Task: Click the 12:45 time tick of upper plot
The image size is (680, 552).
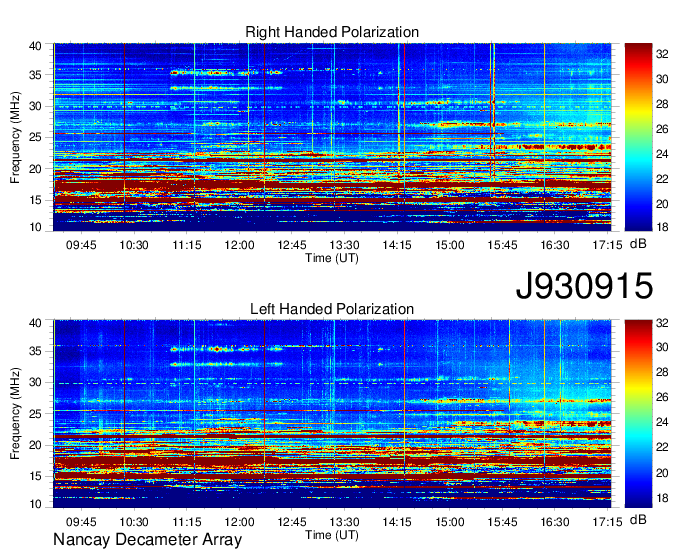Action: [x=292, y=245]
